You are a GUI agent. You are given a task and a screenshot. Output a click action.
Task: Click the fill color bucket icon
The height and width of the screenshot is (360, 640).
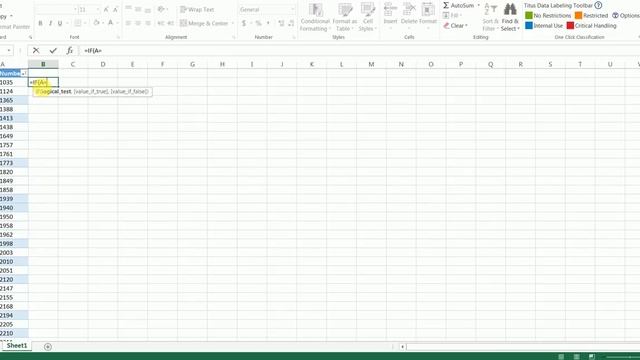pos(96,23)
